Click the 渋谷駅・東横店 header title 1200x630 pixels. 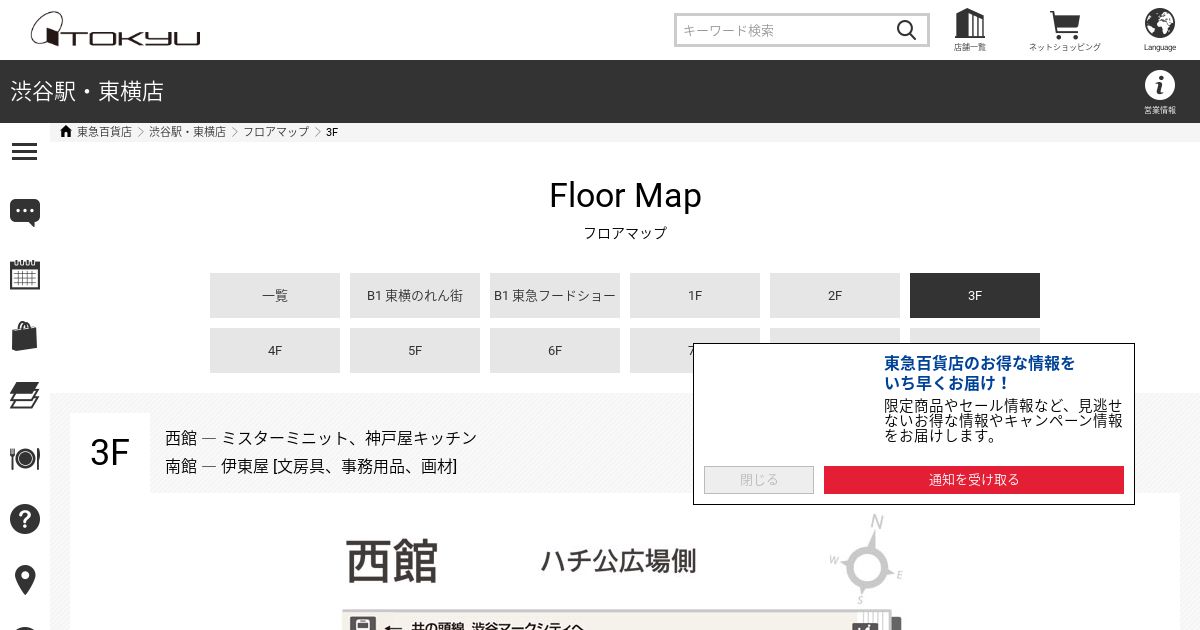point(87,92)
